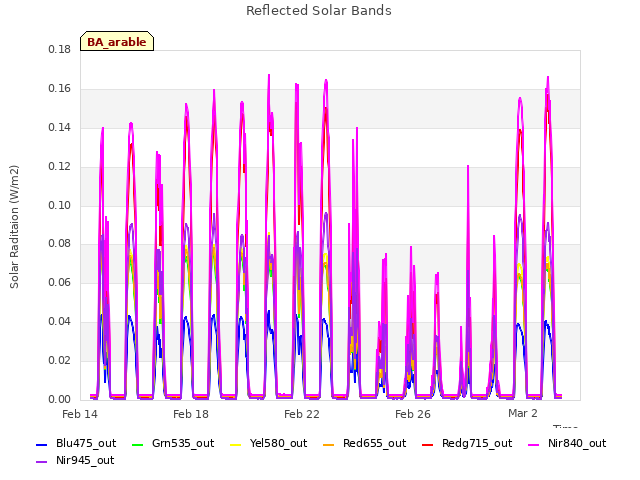Click the purple Nir945_out legend color marker
This screenshot has height=480, width=640.
(42, 462)
